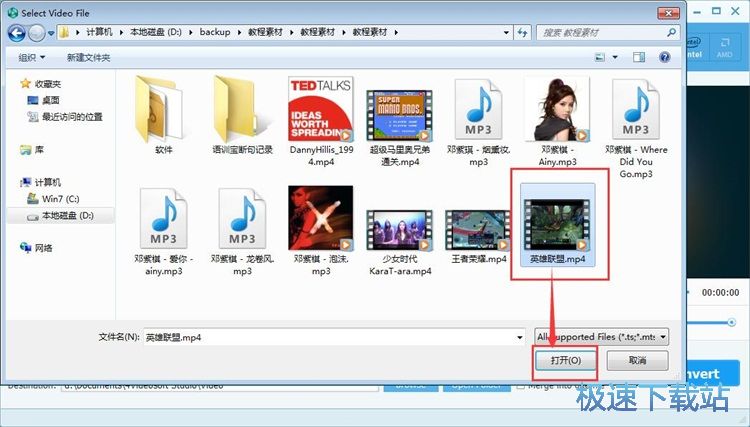The image size is (750, 427).
Task: Expand the arrow after backup in breadcrumb
Action: pos(240,33)
